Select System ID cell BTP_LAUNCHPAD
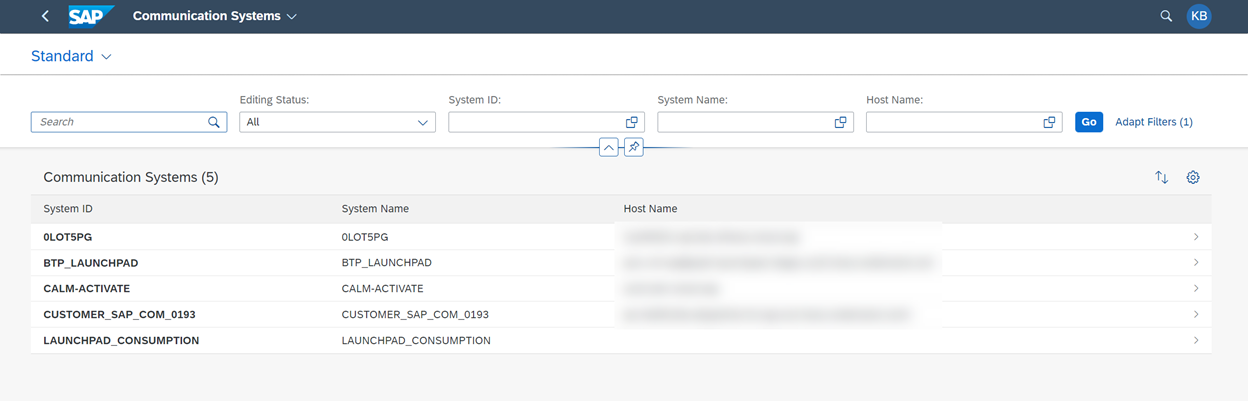The width and height of the screenshot is (1248, 401). [91, 262]
